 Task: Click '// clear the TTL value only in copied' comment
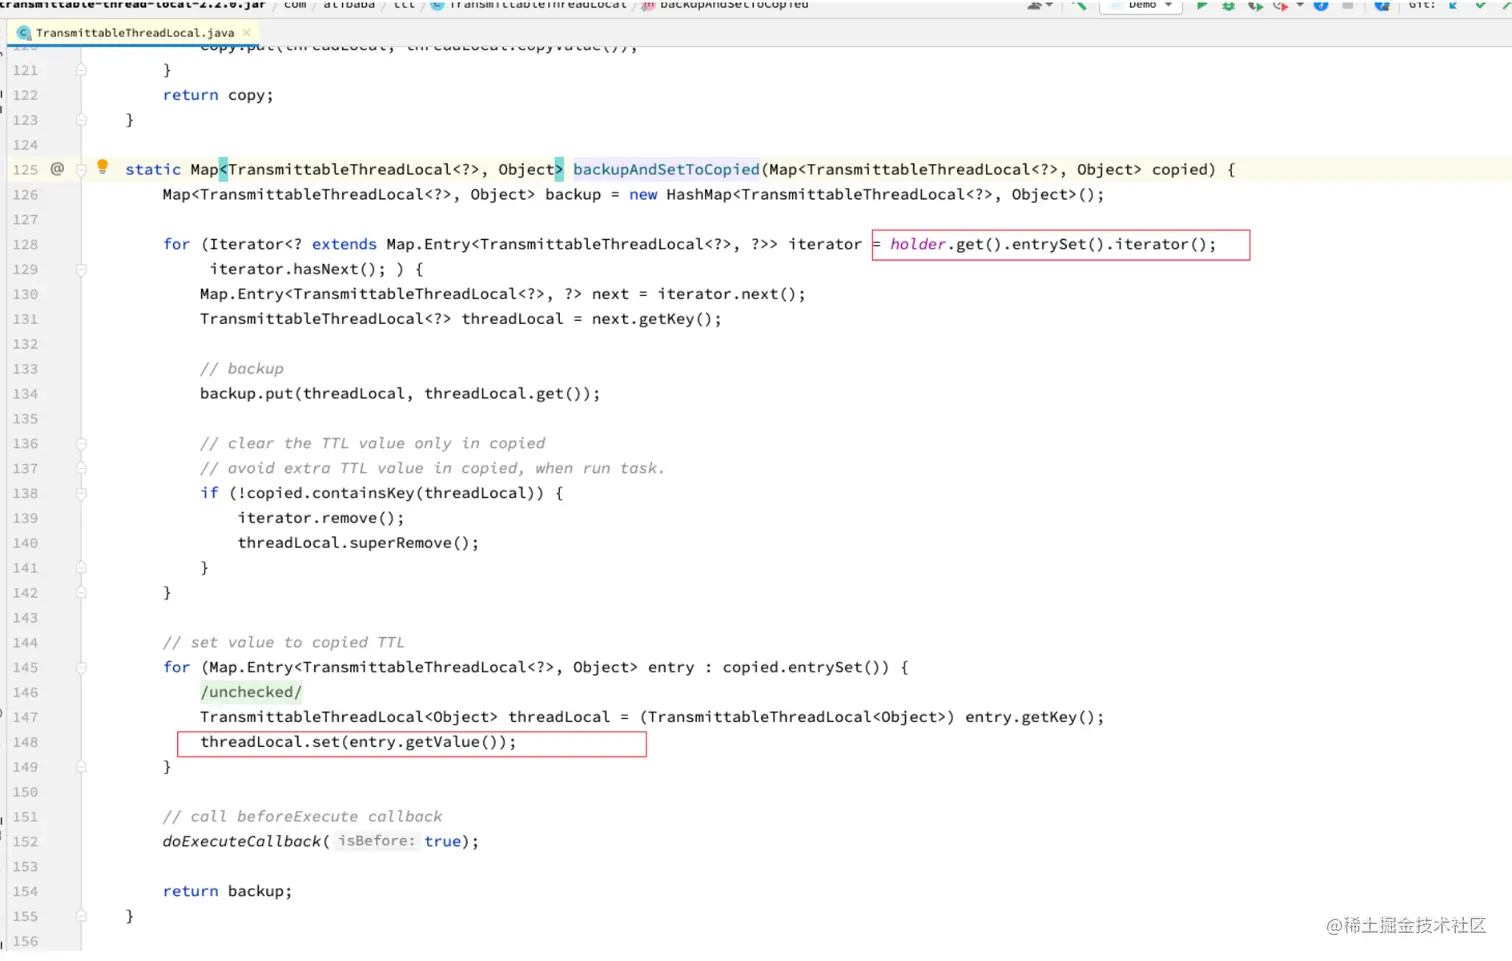tap(373, 444)
